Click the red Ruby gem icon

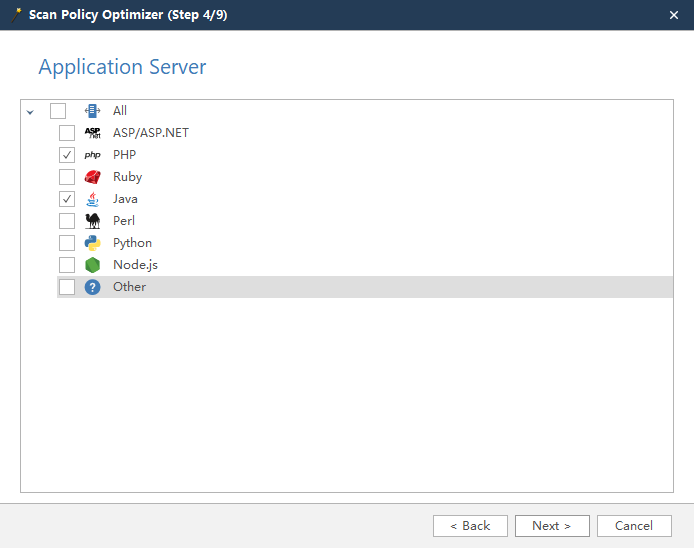point(93,177)
